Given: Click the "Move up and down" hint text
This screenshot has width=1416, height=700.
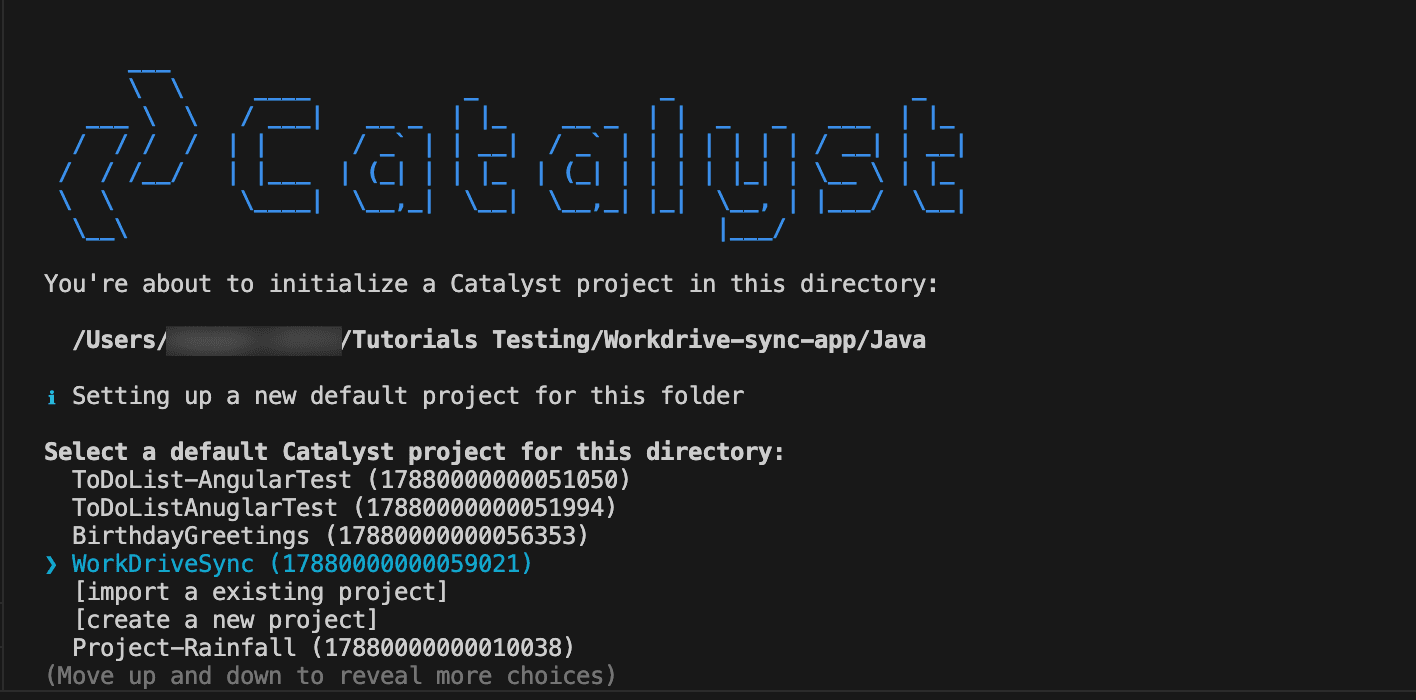Looking at the screenshot, I should coord(330,676).
